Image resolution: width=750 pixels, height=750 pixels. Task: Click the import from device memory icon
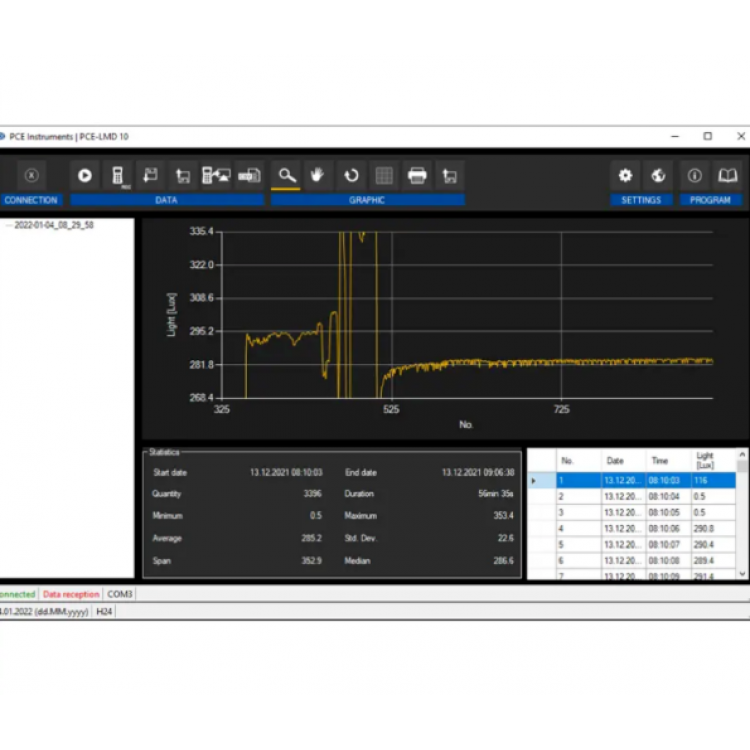coord(216,176)
